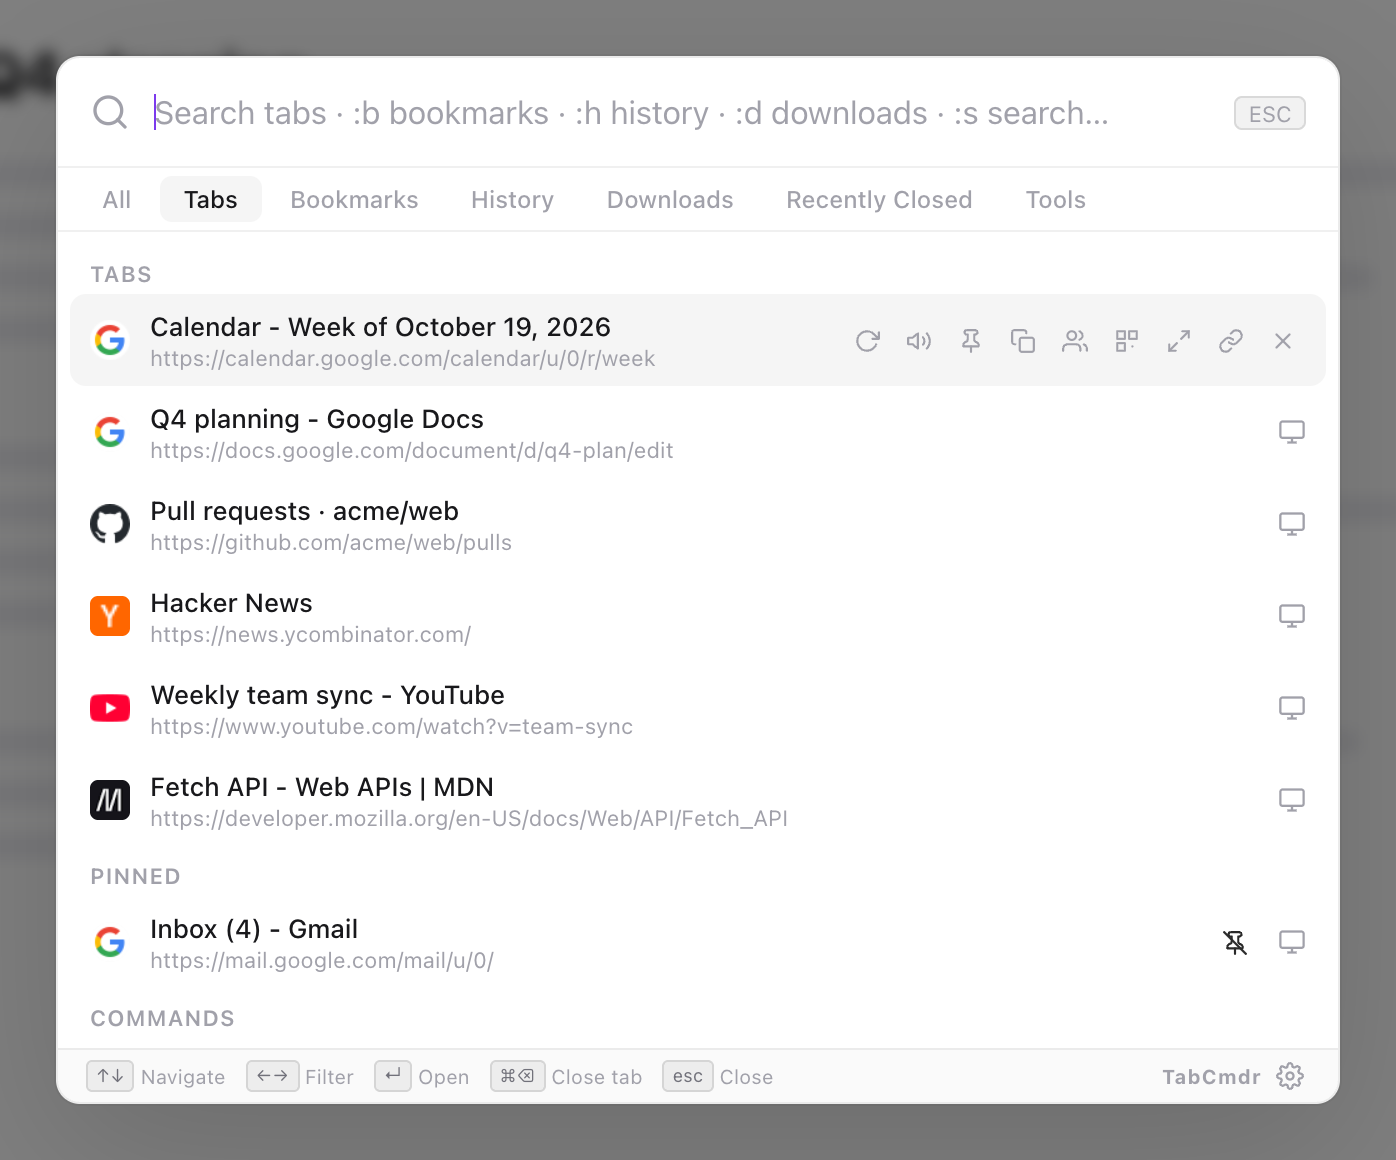1396x1160 pixels.
Task: Click the Google favicon on Calendar row
Action: click(x=110, y=340)
